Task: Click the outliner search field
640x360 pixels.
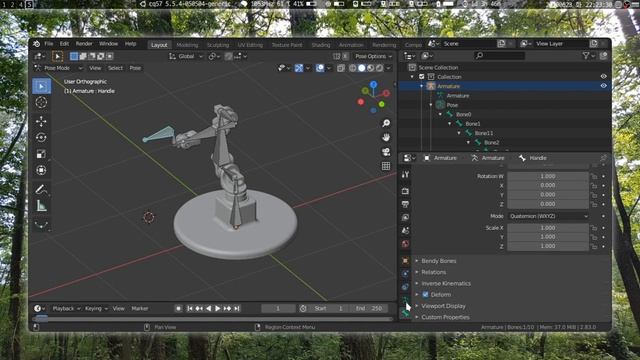Action: pos(499,56)
